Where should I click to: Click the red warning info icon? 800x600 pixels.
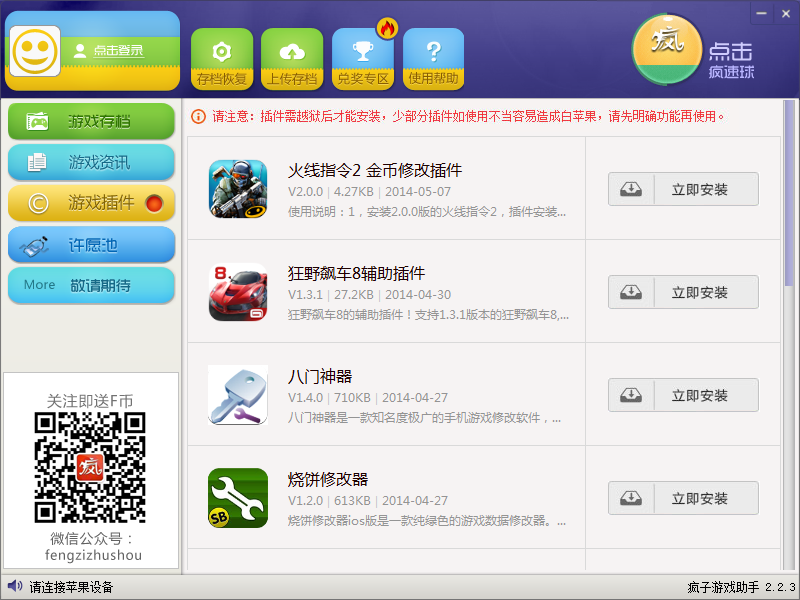pyautogui.click(x=198, y=116)
